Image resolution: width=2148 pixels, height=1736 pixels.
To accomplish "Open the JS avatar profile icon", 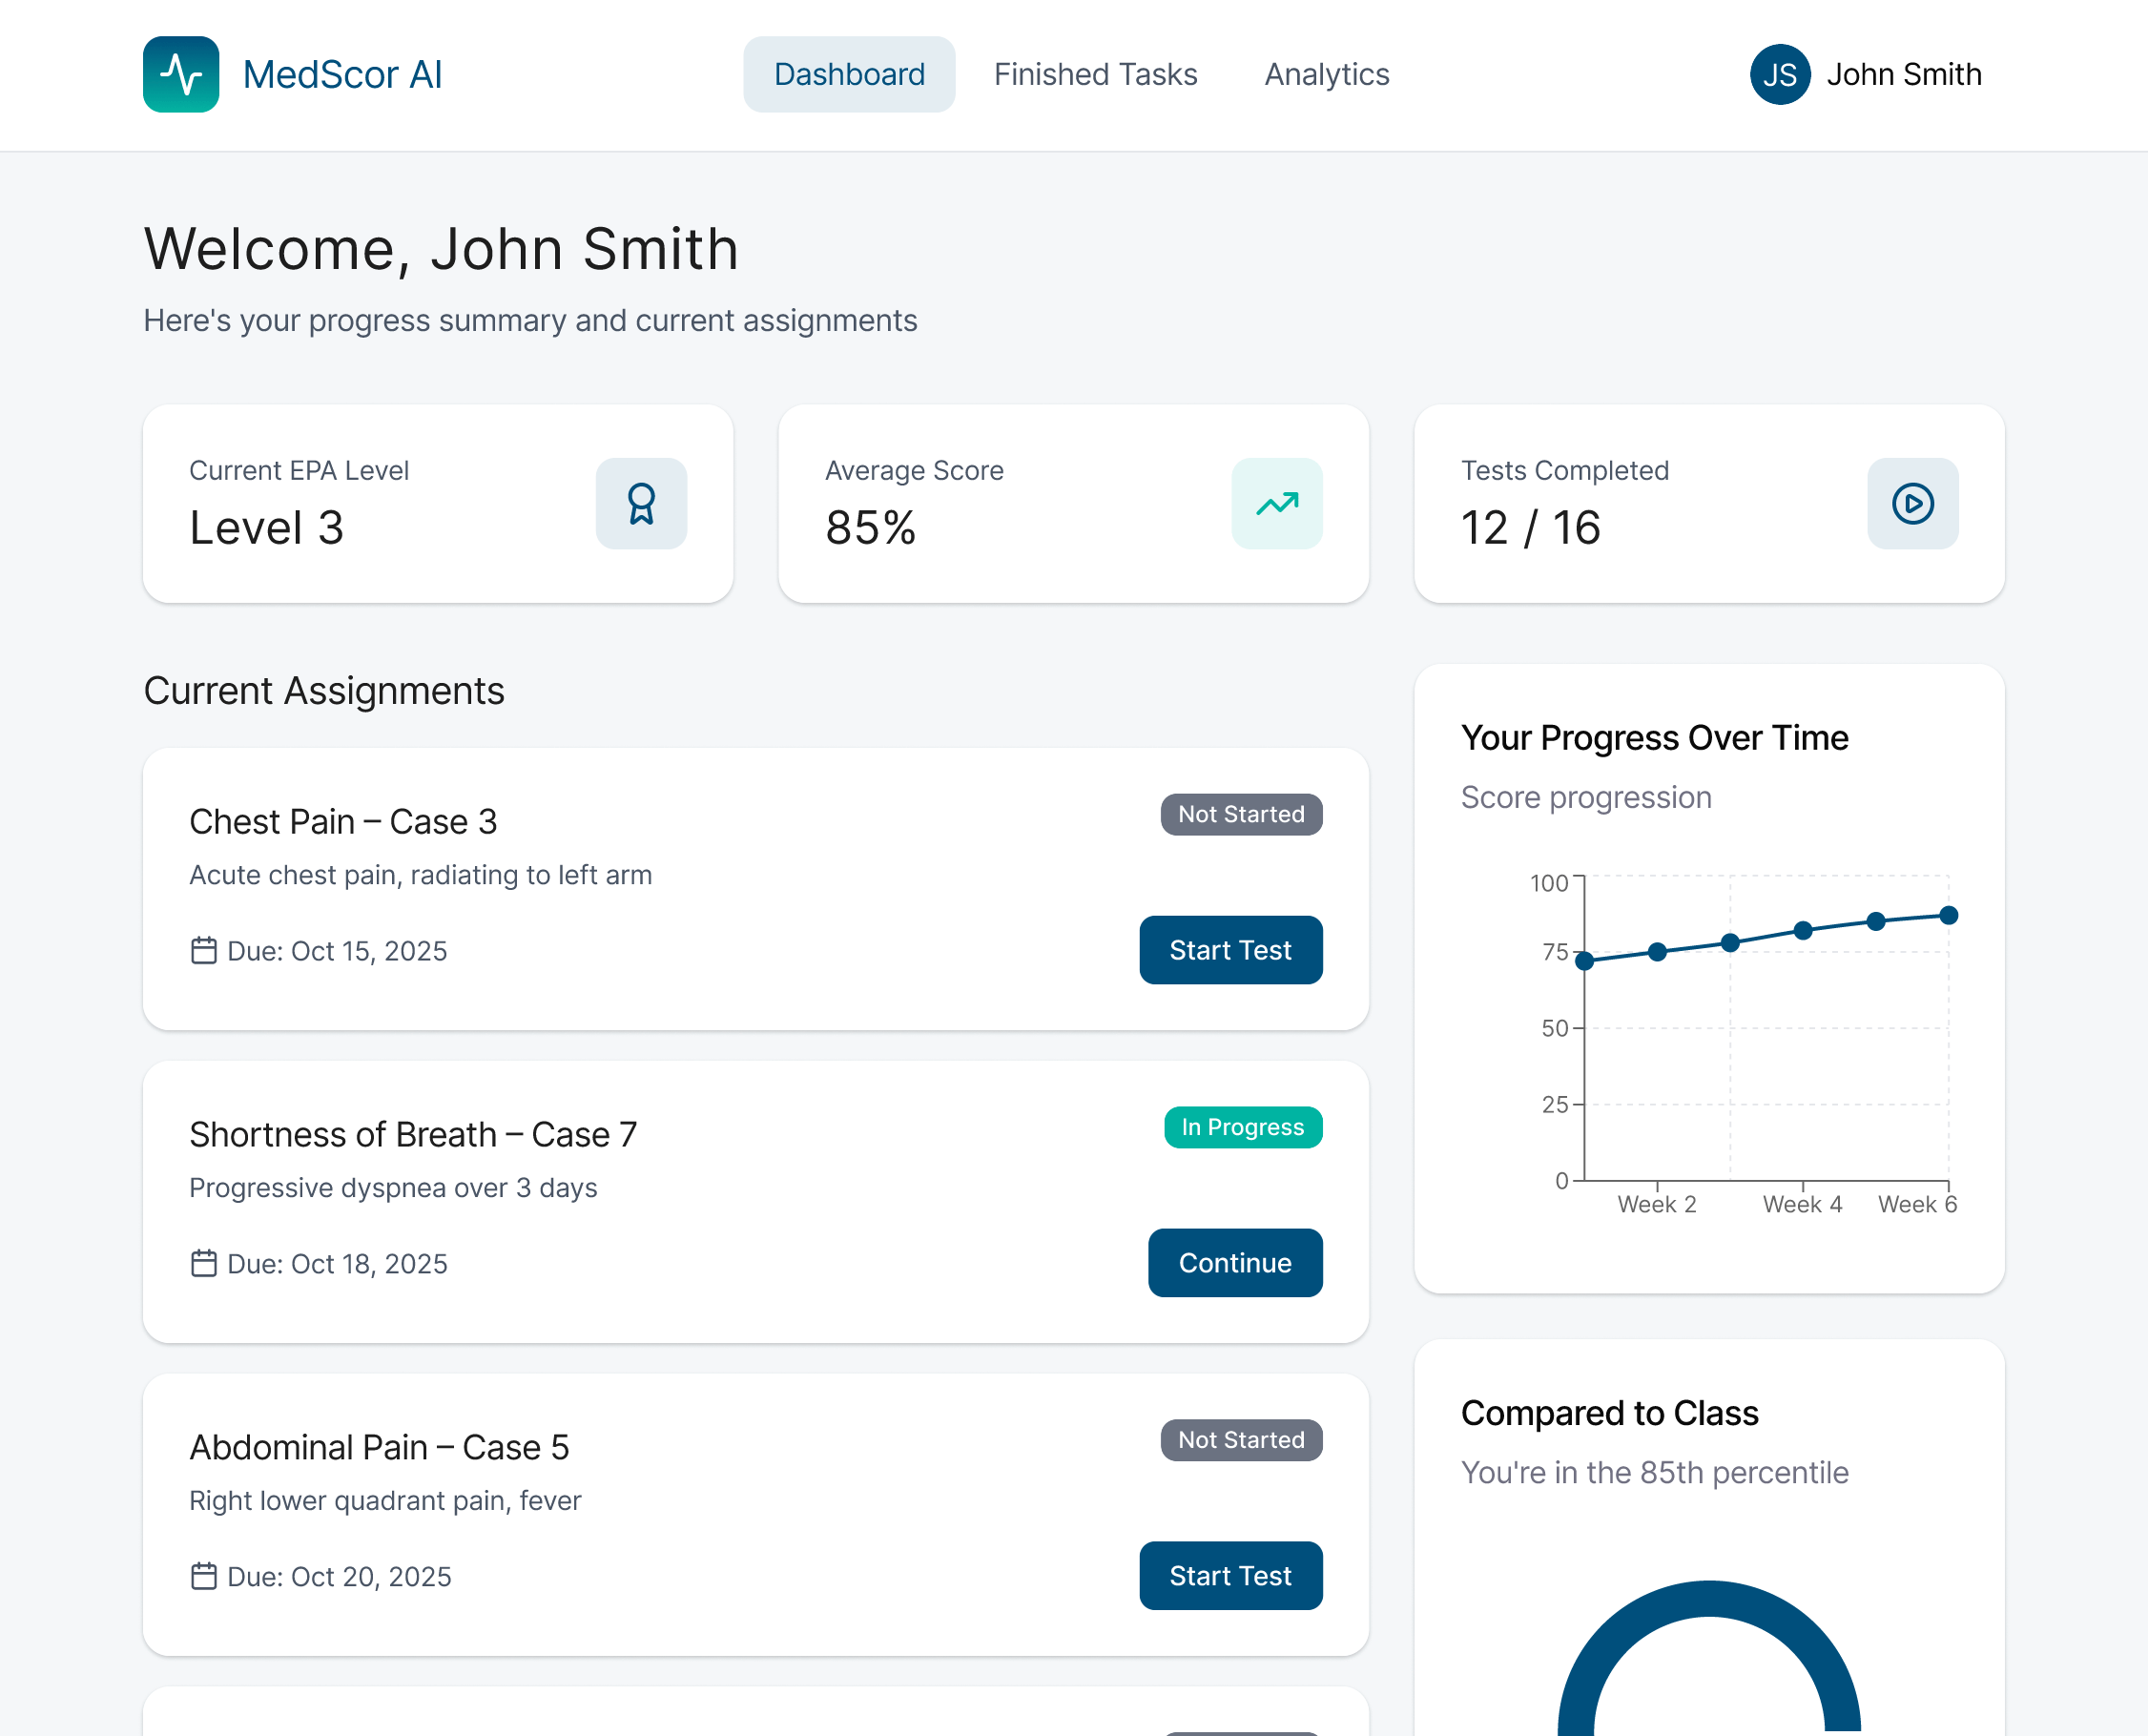I will click(1779, 74).
